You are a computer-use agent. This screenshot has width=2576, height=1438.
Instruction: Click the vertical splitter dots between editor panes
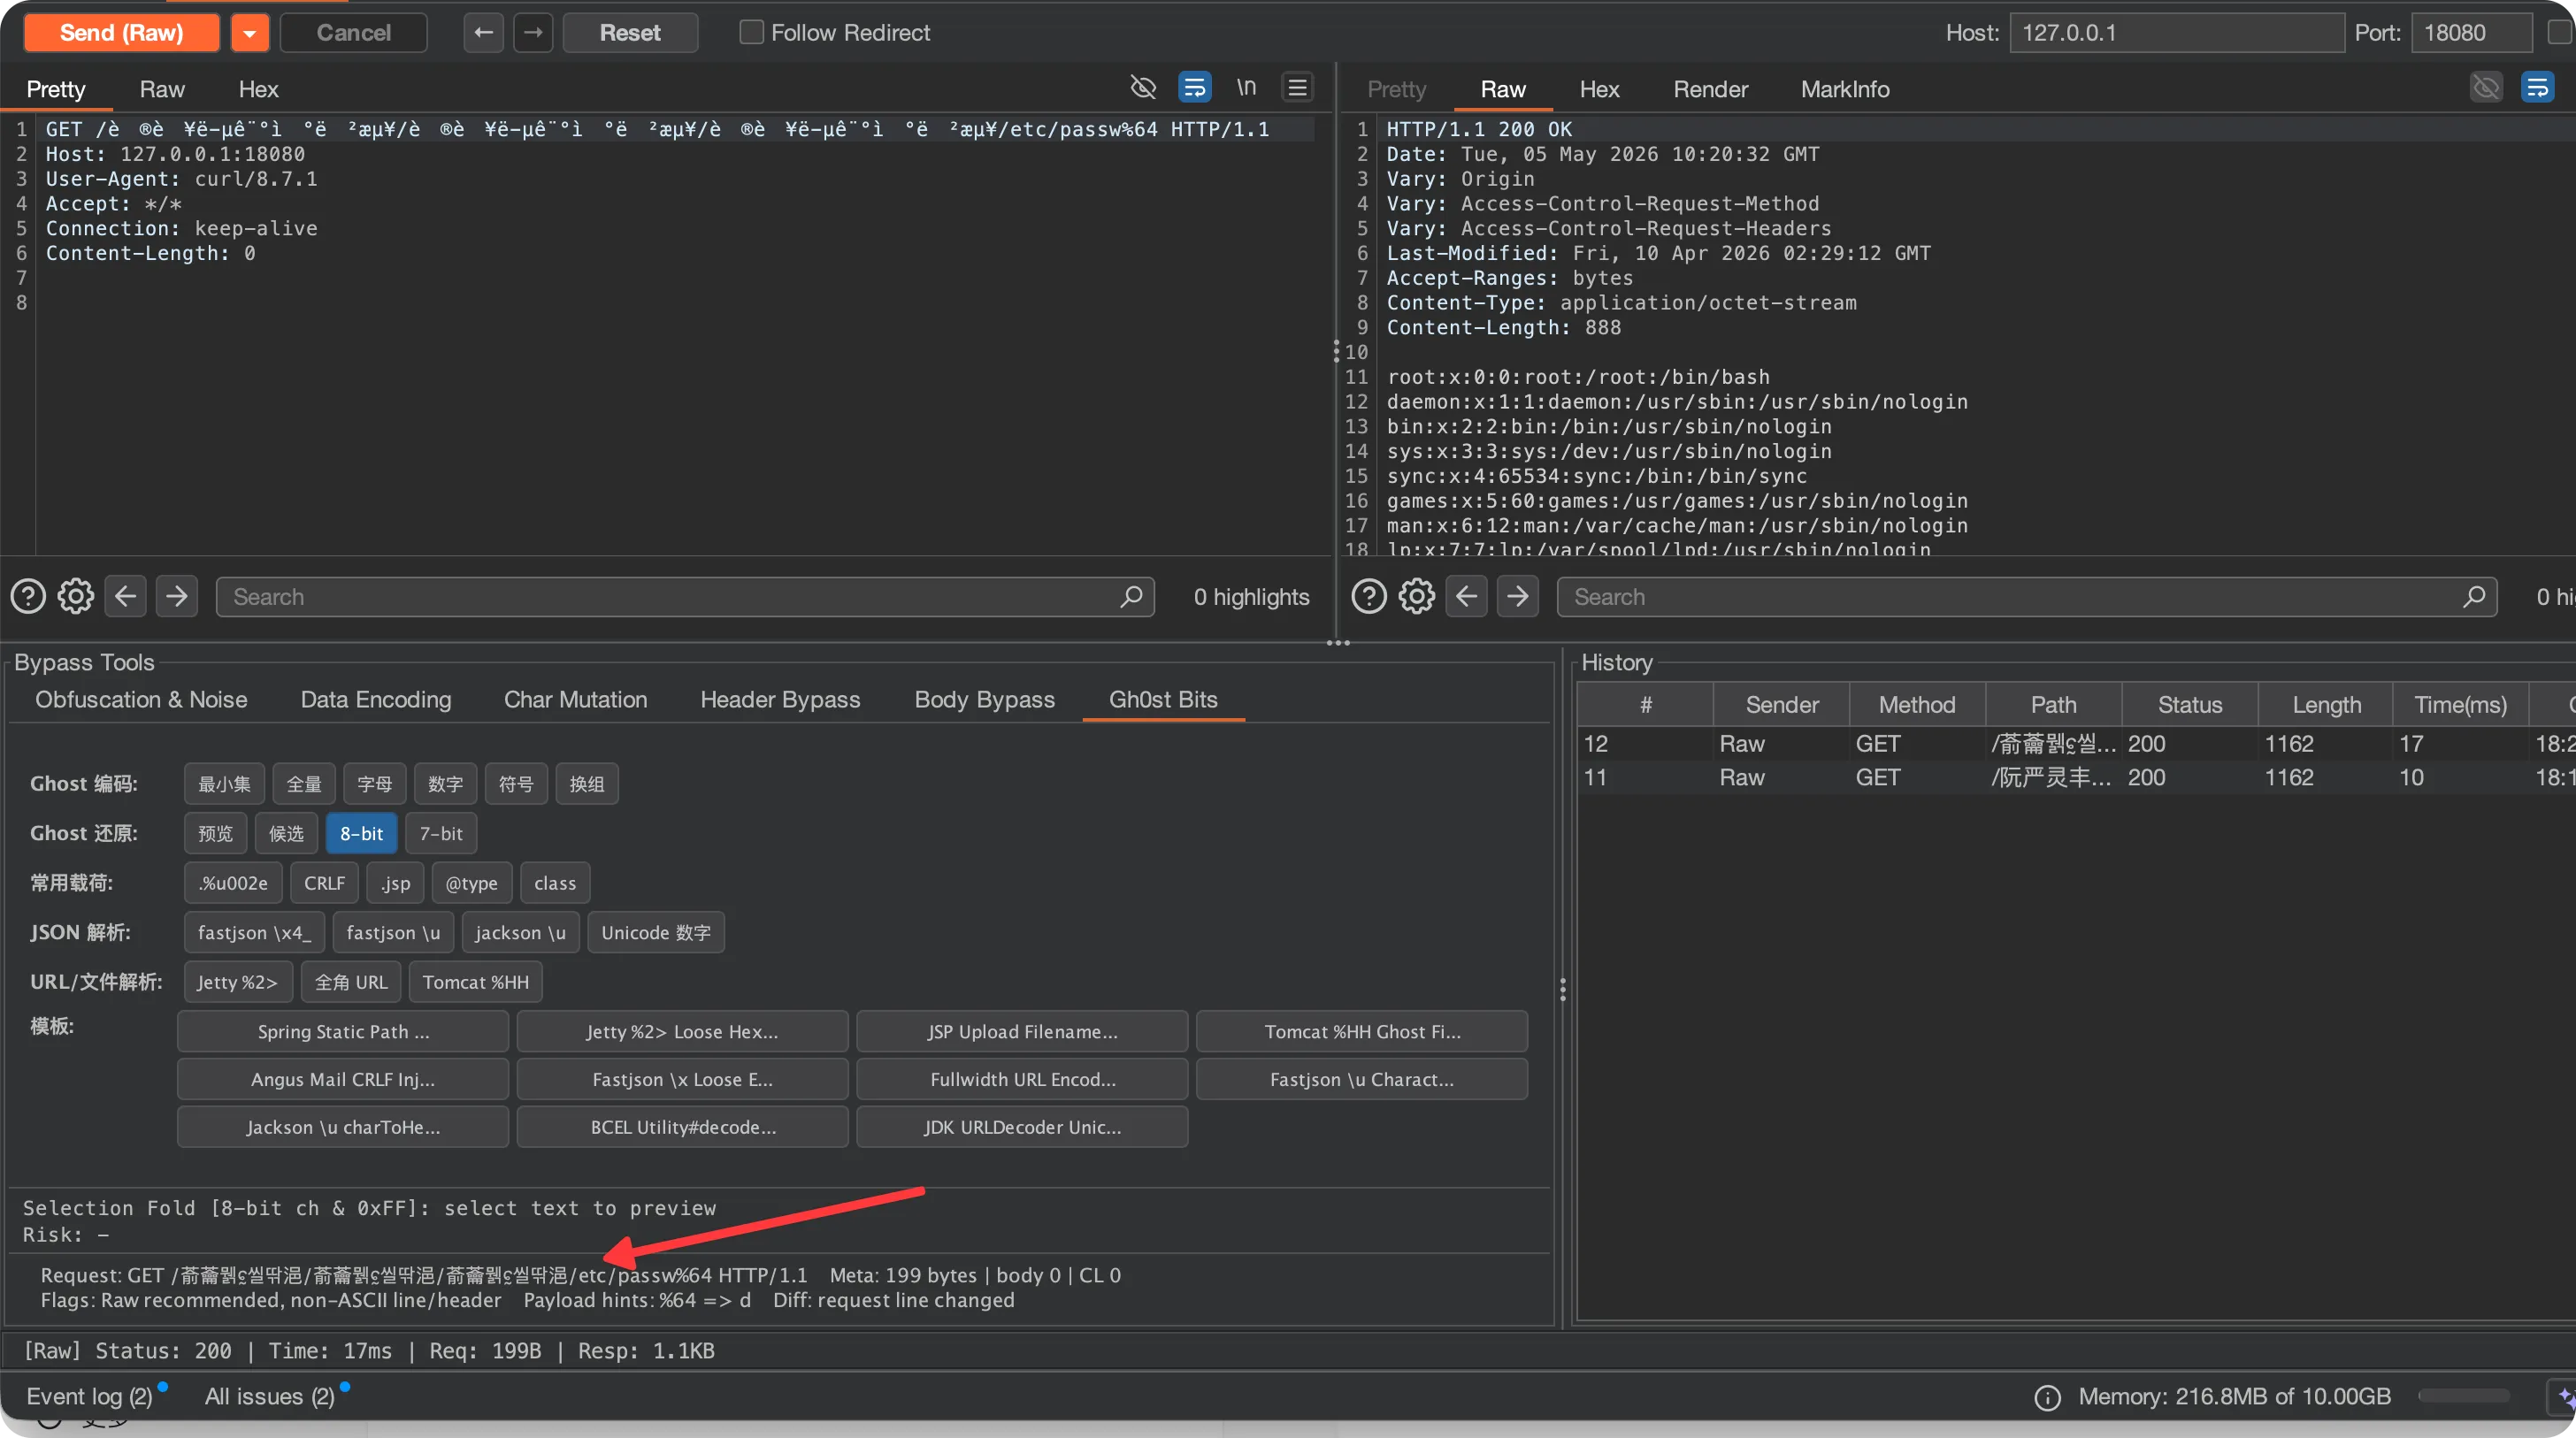tap(1336, 351)
